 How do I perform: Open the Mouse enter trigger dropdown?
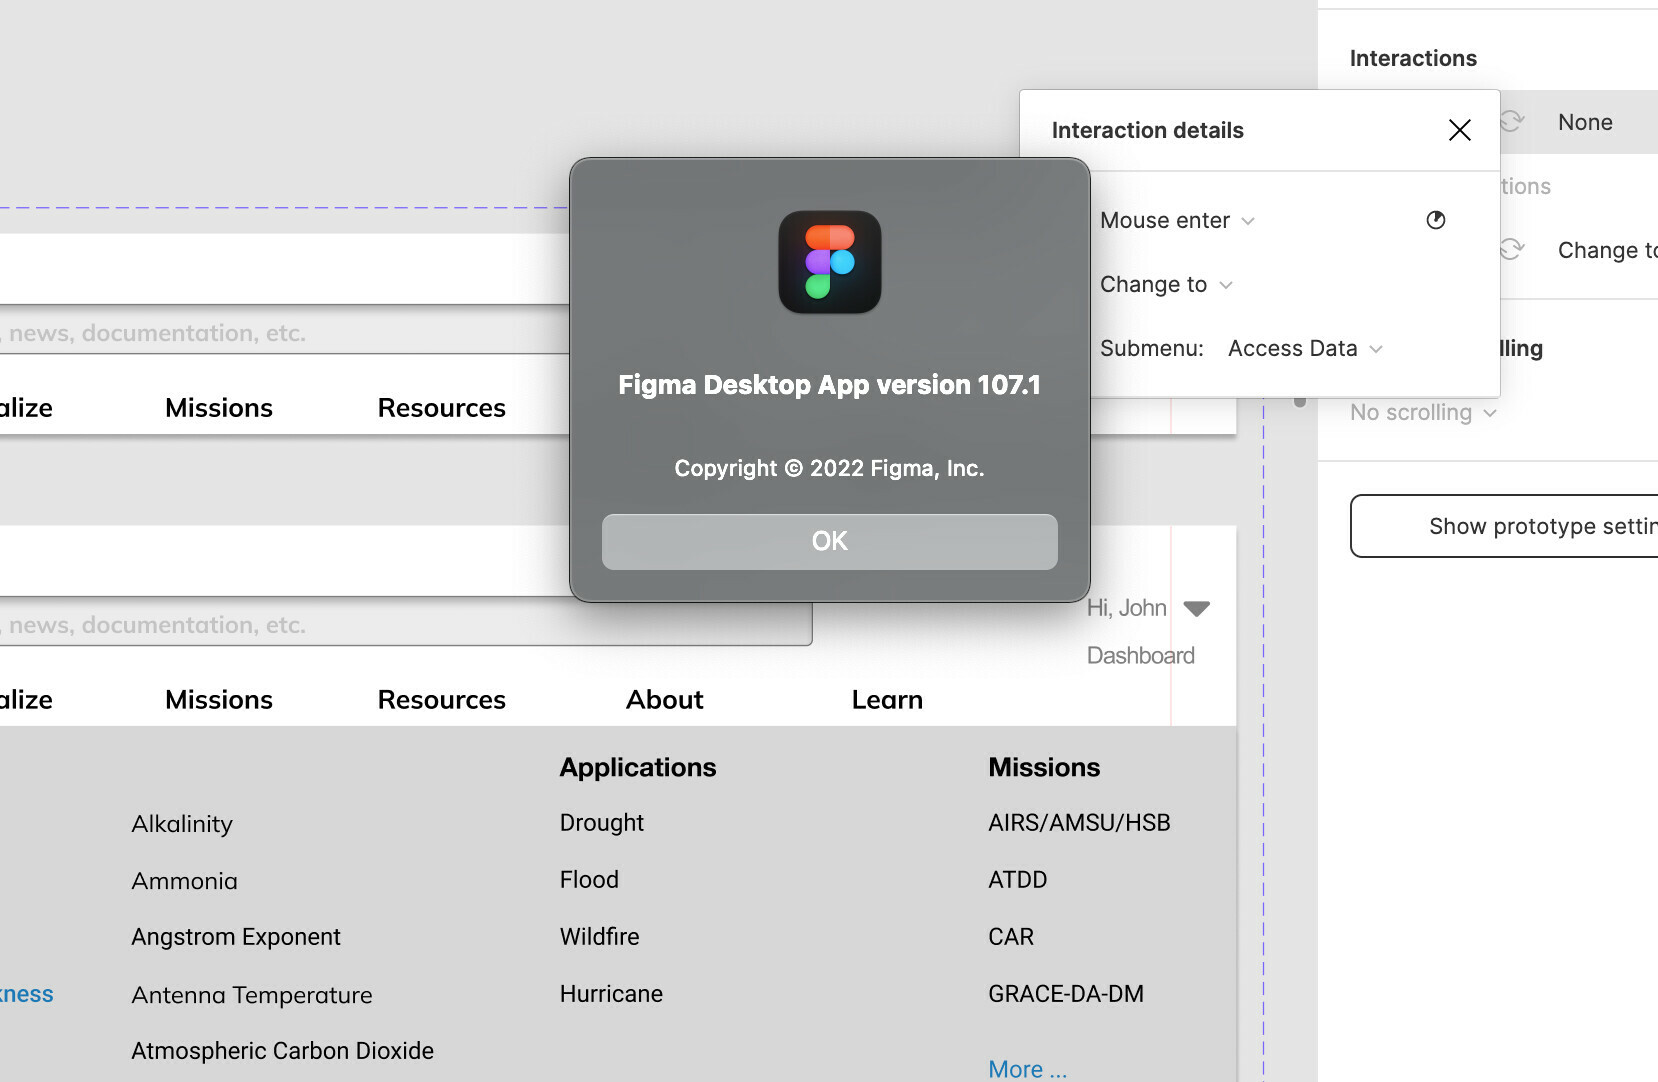click(1177, 220)
